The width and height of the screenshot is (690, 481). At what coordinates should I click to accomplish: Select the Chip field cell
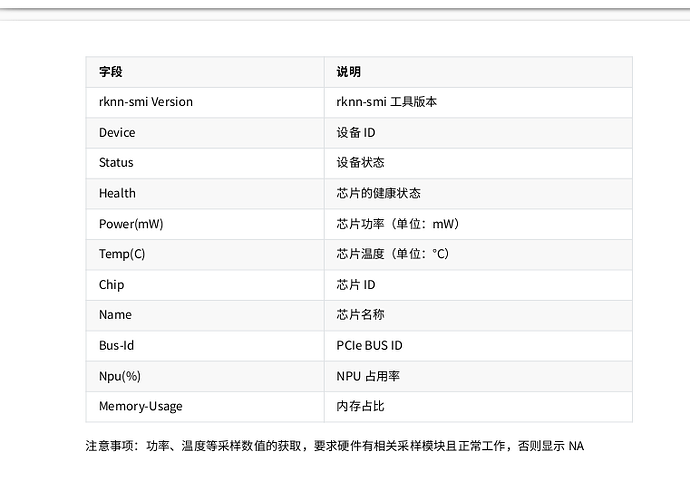pyautogui.click(x=205, y=285)
